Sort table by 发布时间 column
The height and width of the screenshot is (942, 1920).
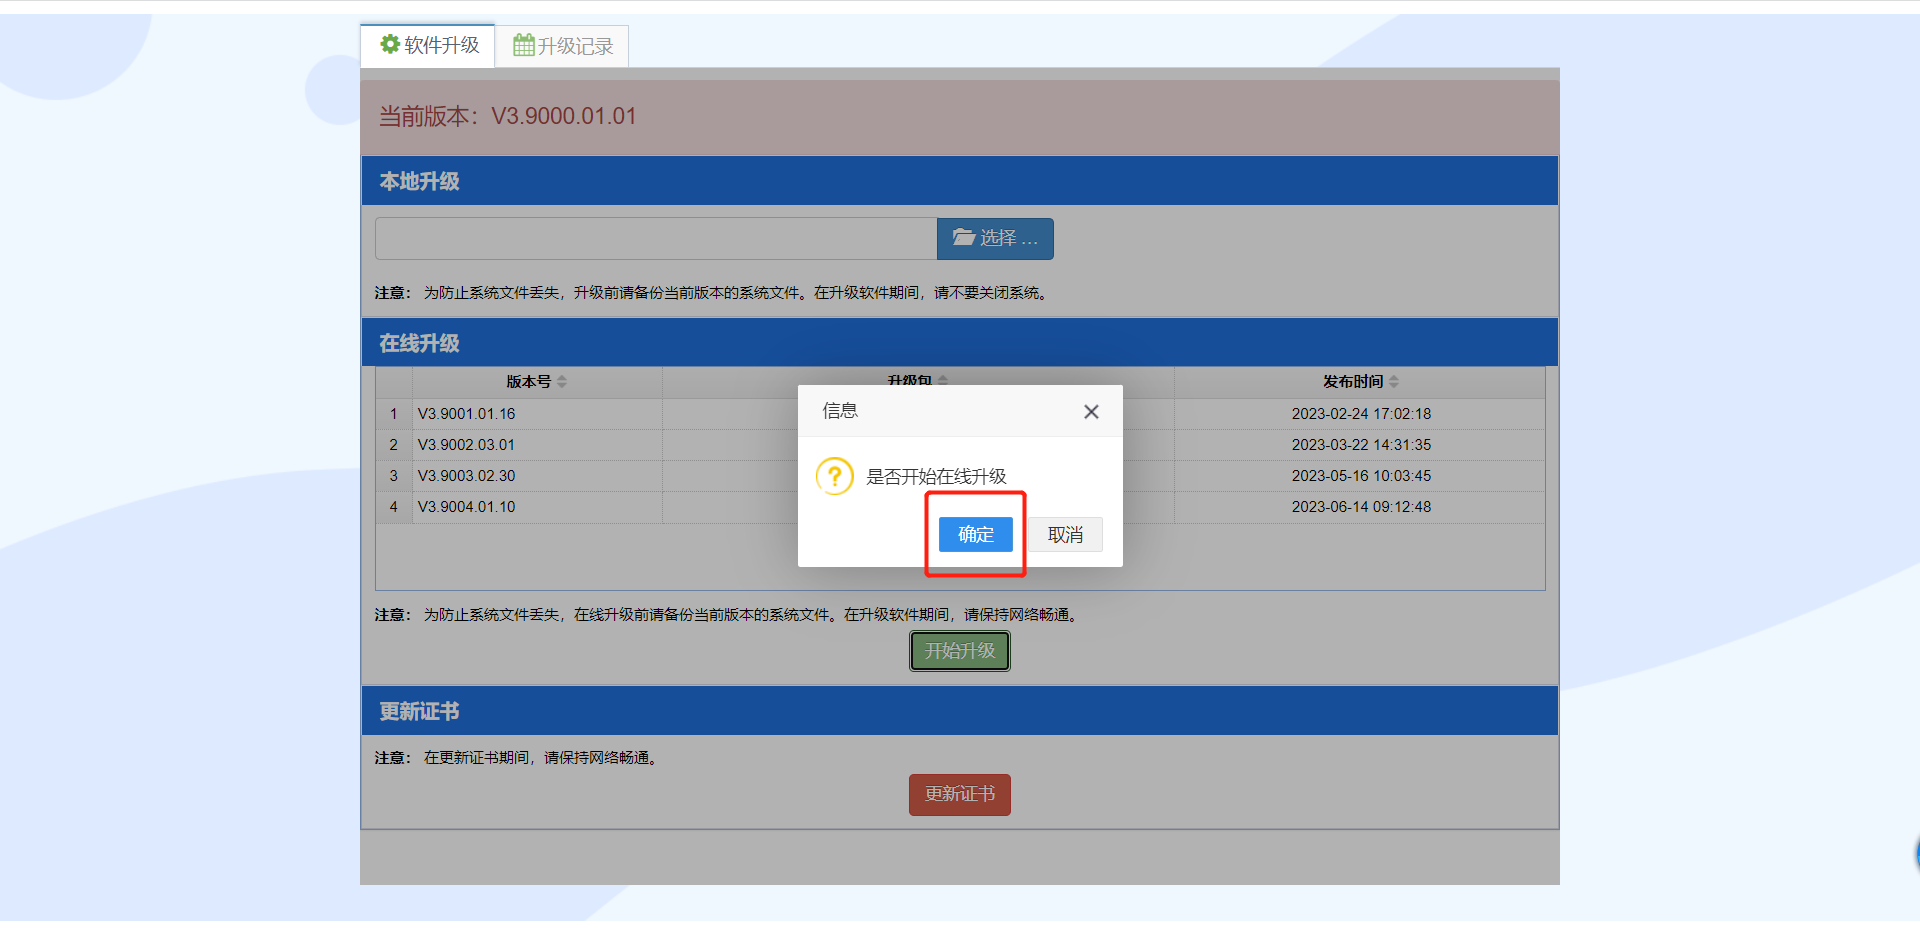pyautogui.click(x=1360, y=381)
